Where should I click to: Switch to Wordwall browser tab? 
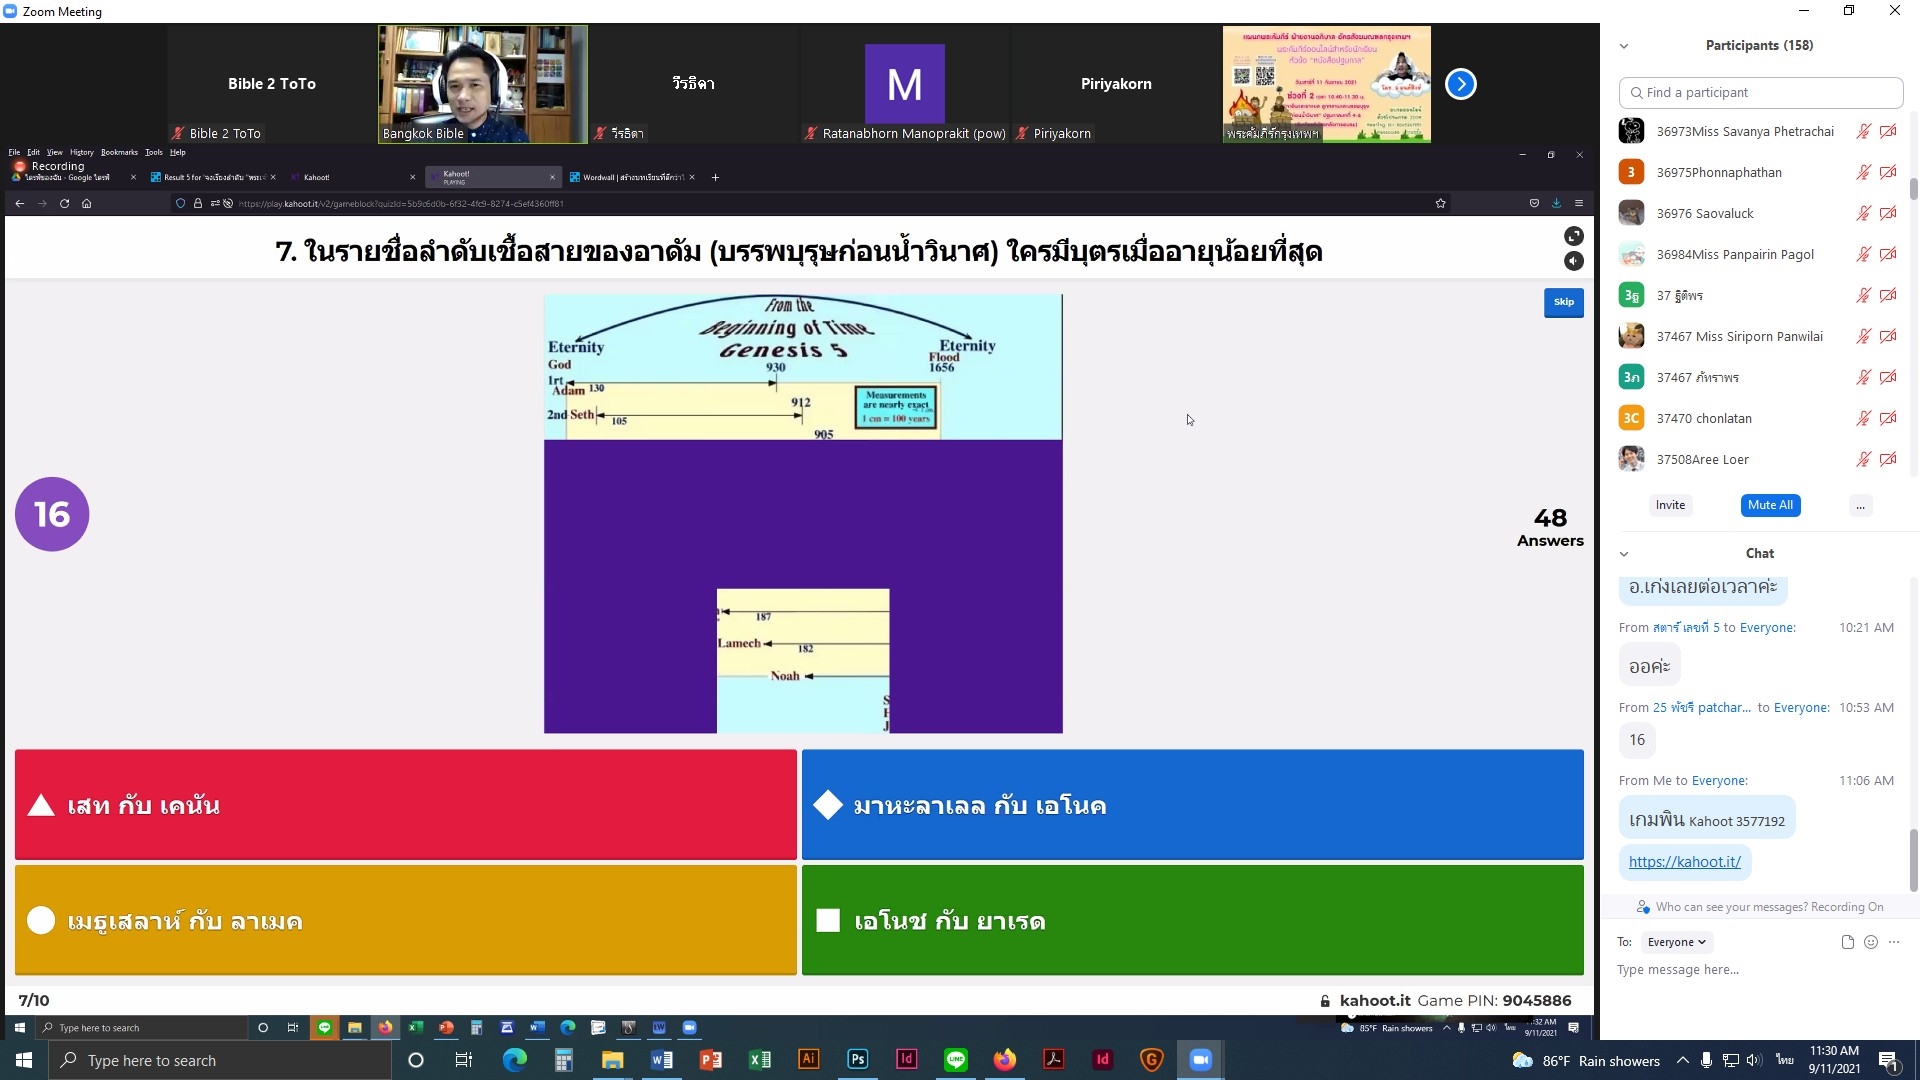(633, 177)
